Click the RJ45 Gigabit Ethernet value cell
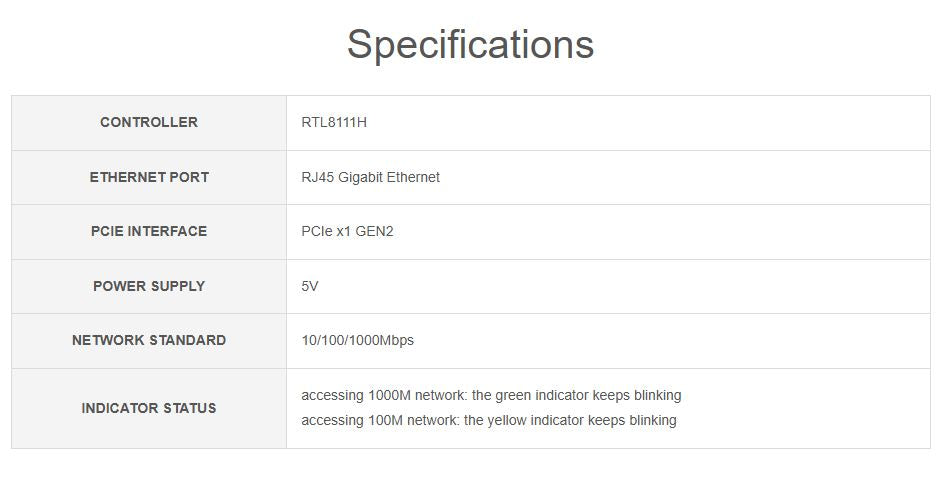 [370, 177]
